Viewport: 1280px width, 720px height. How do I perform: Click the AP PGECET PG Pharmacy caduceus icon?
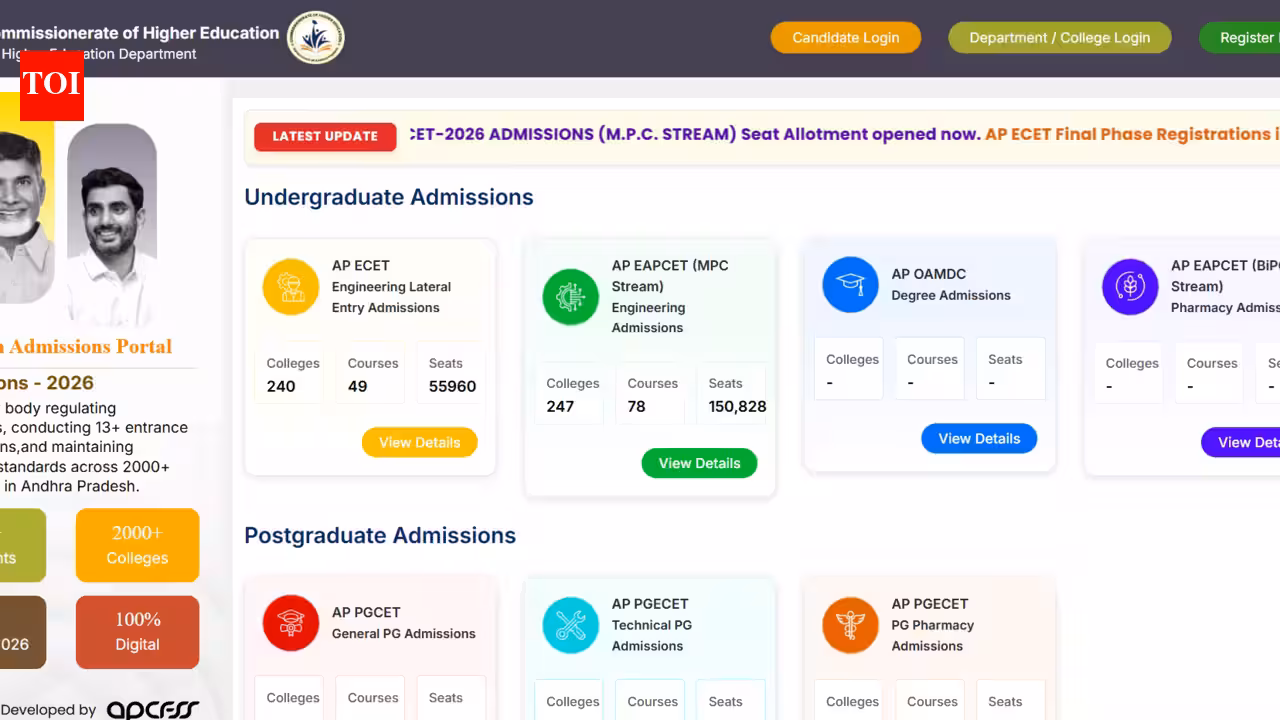[851, 625]
